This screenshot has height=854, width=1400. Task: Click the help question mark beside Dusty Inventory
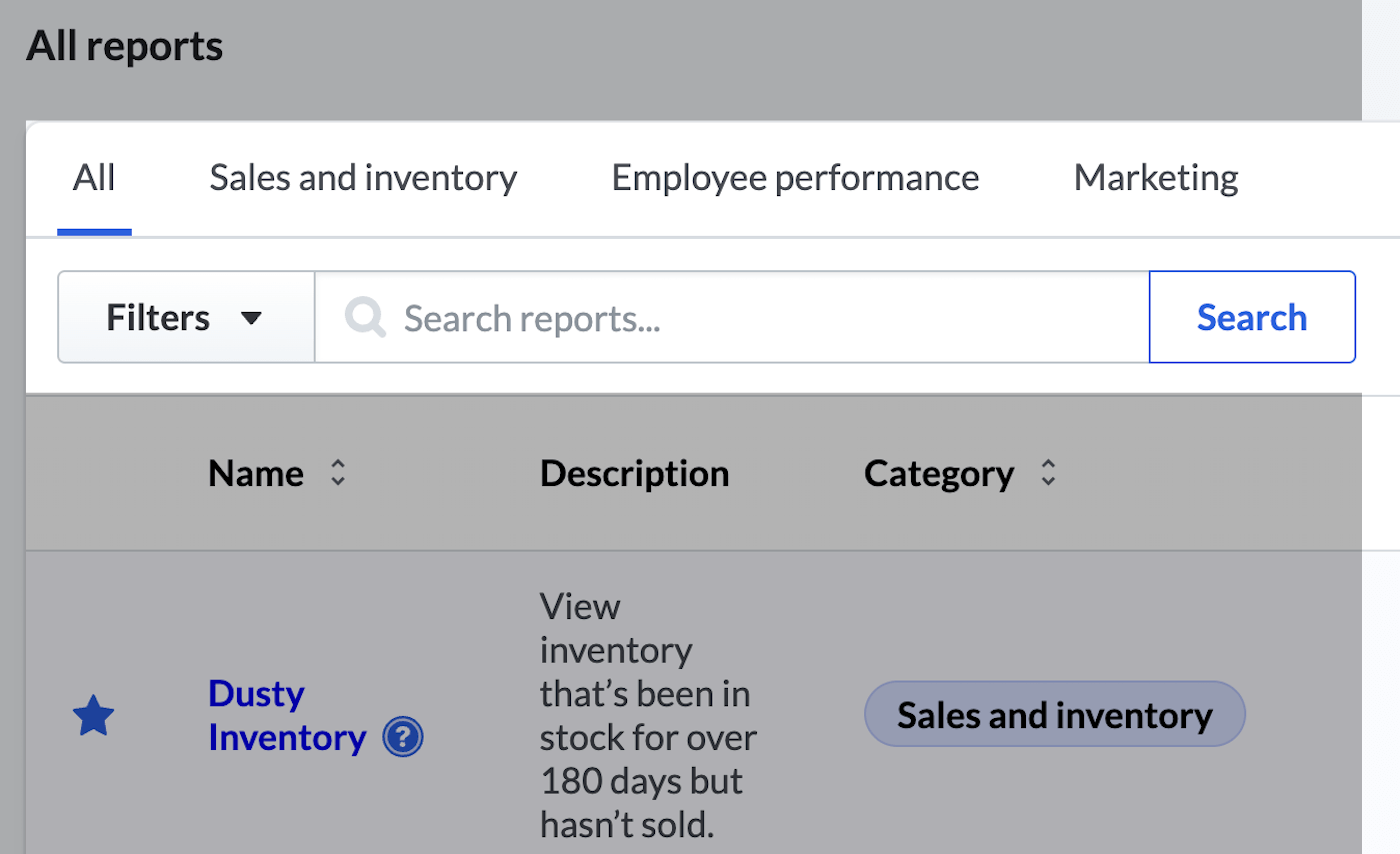pyautogui.click(x=403, y=739)
